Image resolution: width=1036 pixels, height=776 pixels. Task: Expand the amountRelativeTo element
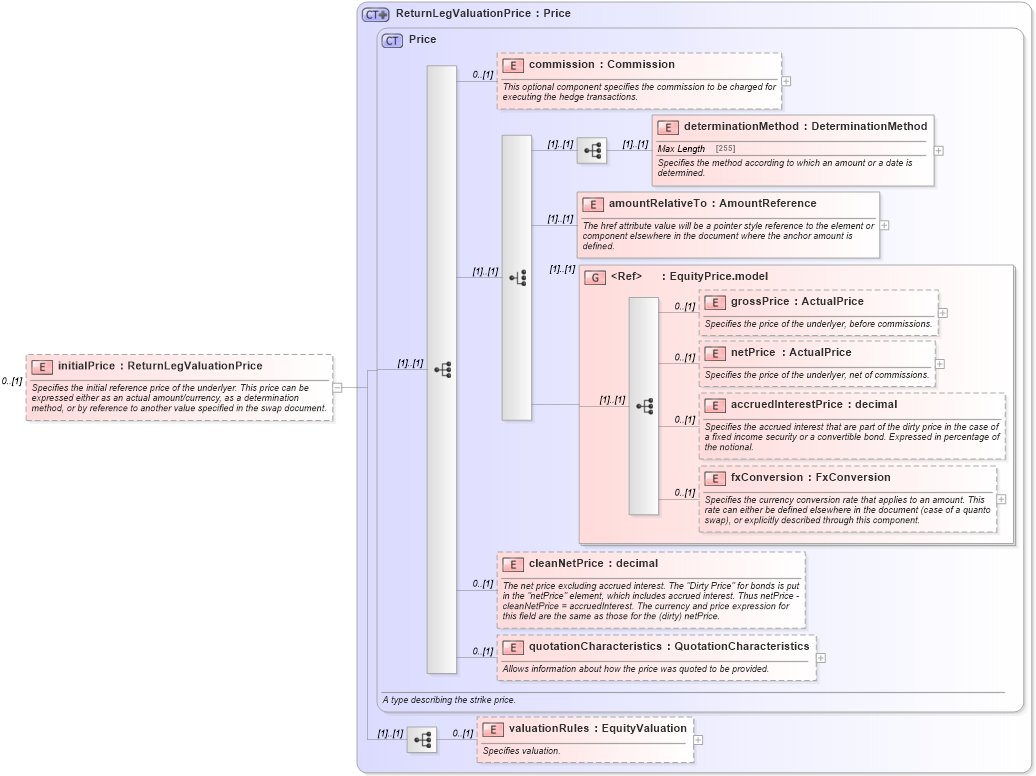click(884, 225)
